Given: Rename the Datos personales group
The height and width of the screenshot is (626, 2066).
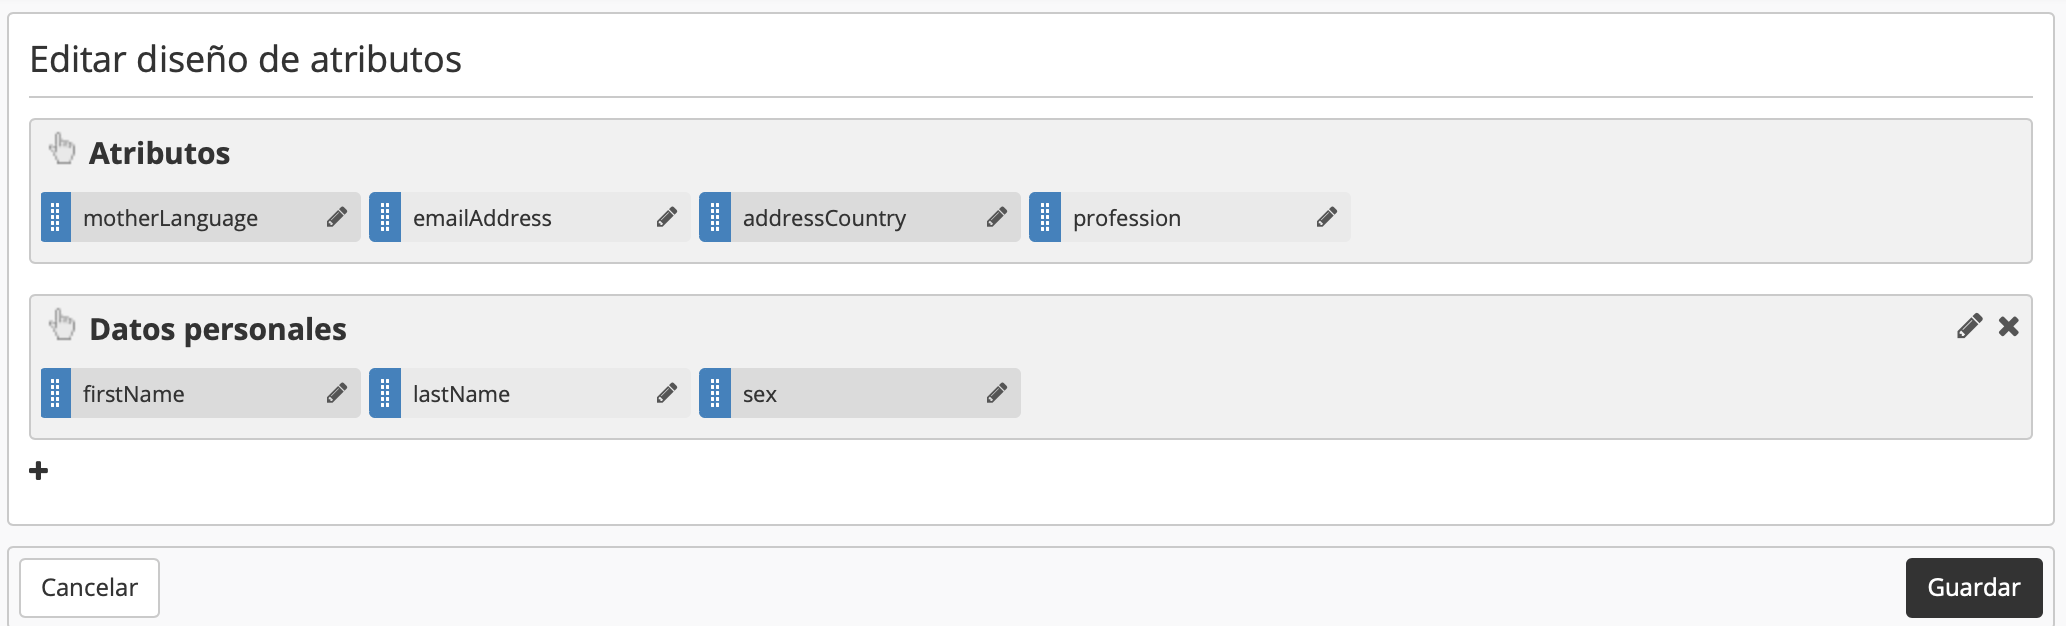Looking at the screenshot, I should [1969, 327].
